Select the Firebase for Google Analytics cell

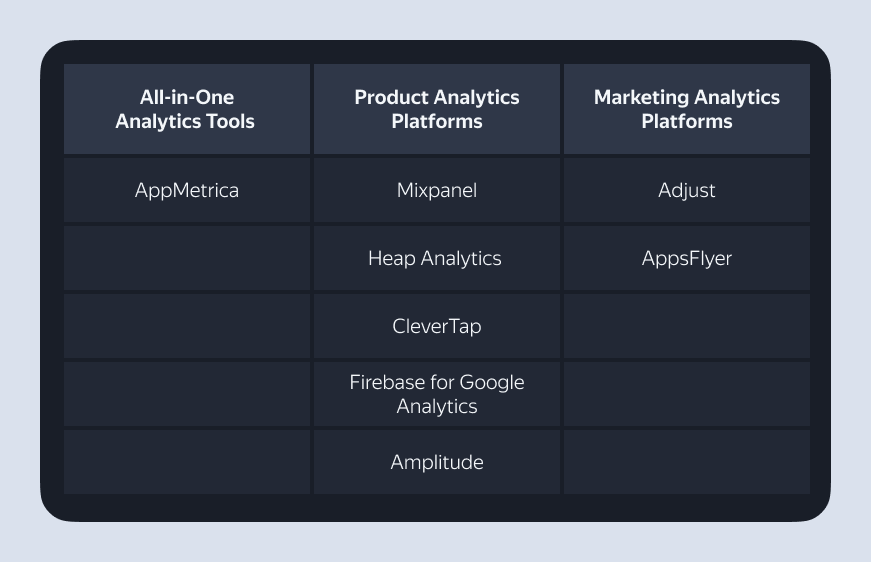coord(437,394)
